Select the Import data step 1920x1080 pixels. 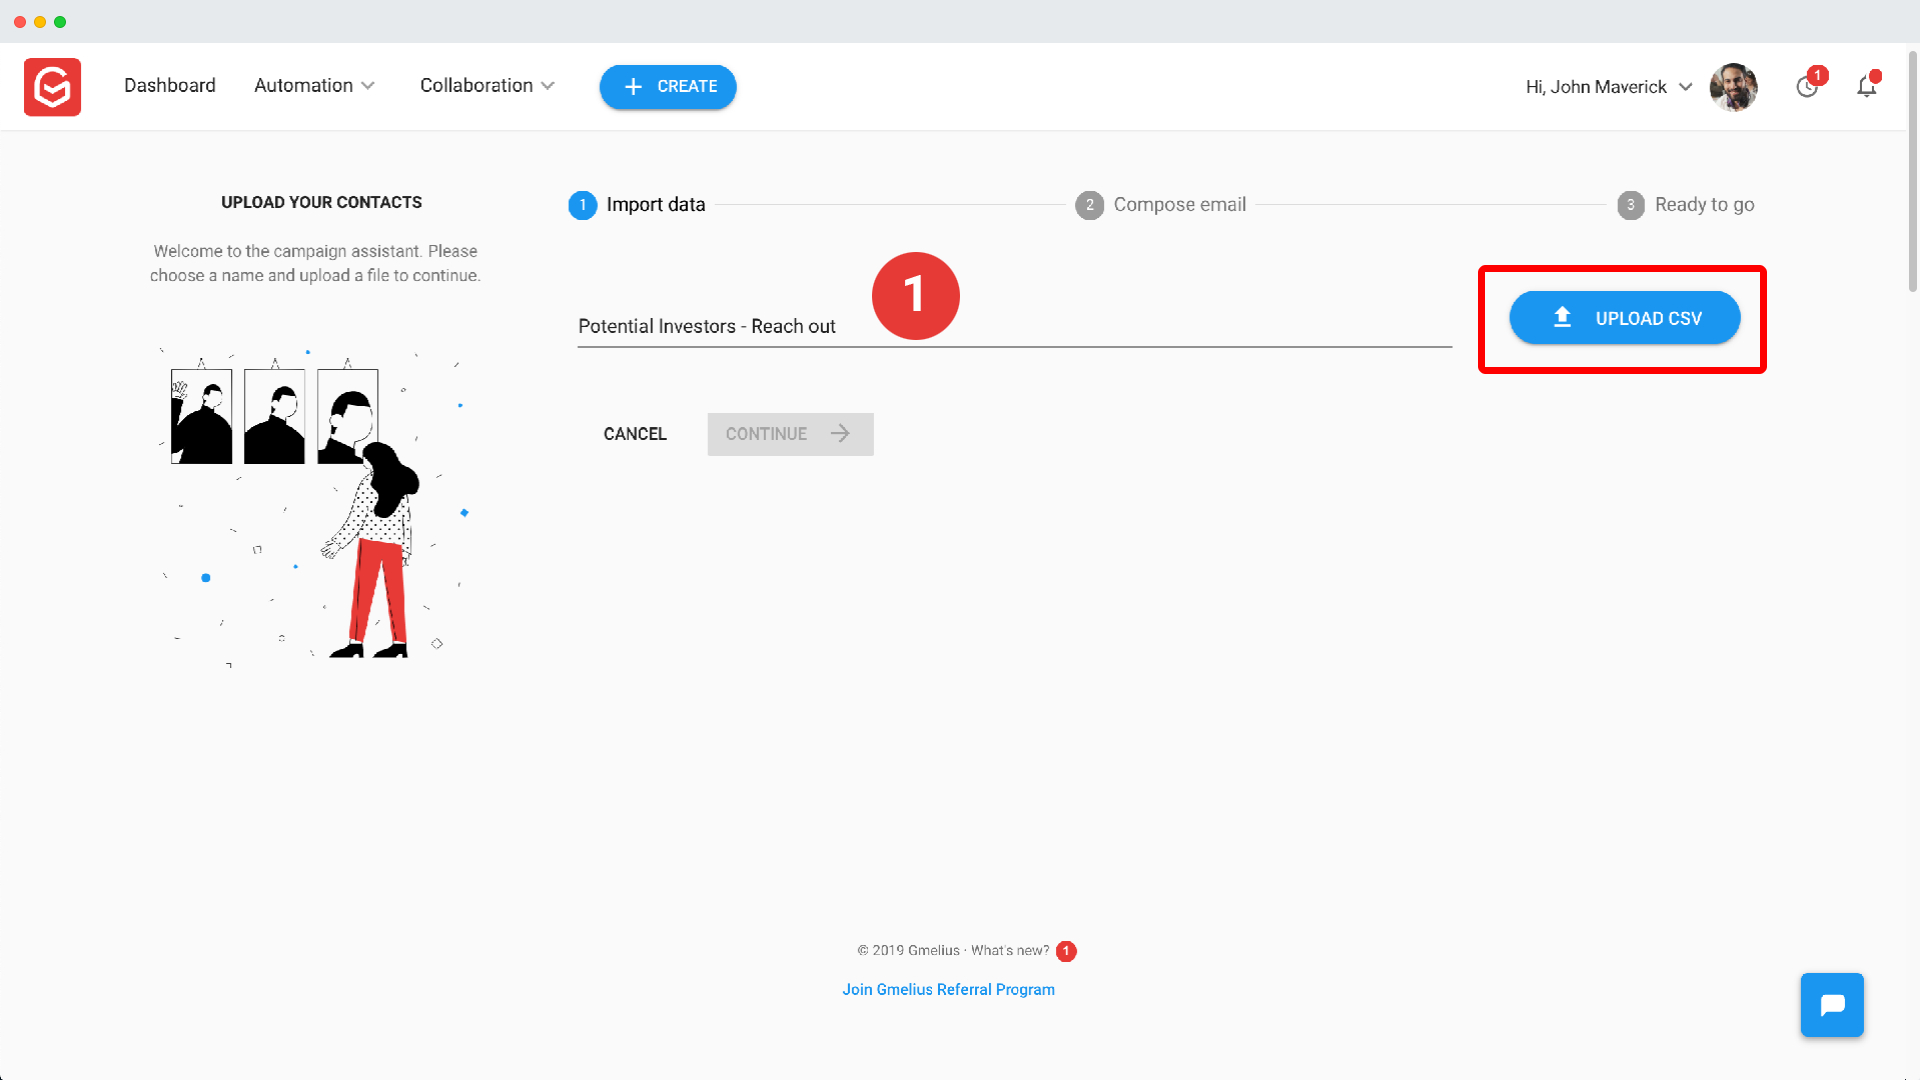tap(638, 205)
